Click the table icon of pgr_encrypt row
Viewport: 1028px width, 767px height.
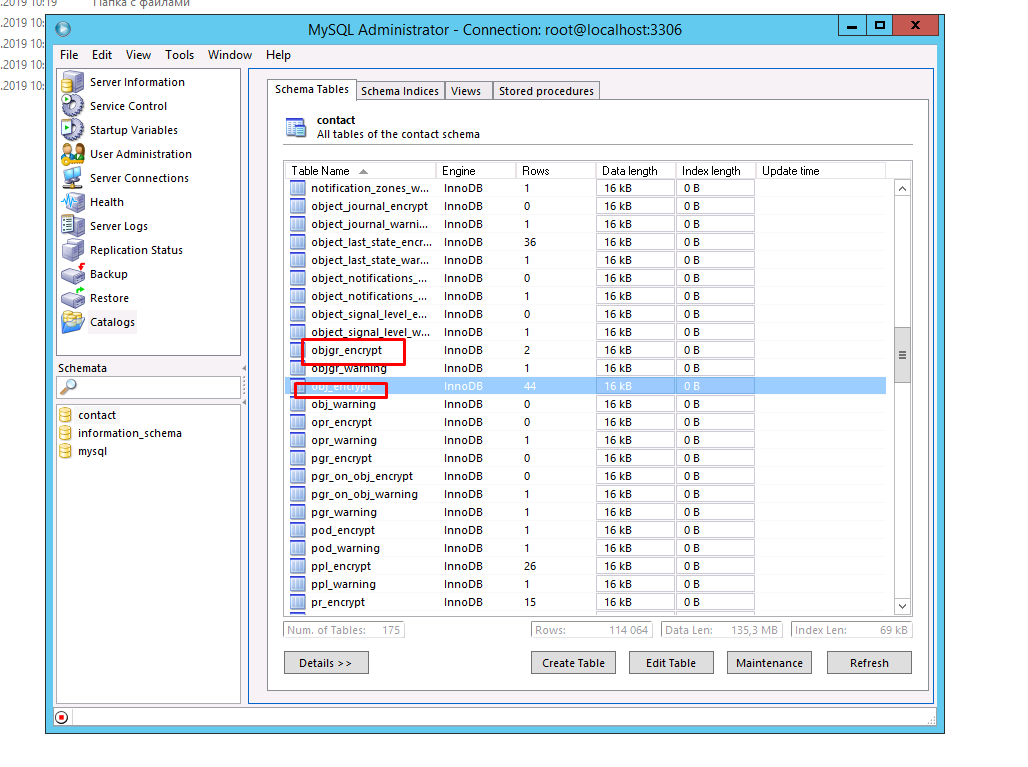coord(298,458)
